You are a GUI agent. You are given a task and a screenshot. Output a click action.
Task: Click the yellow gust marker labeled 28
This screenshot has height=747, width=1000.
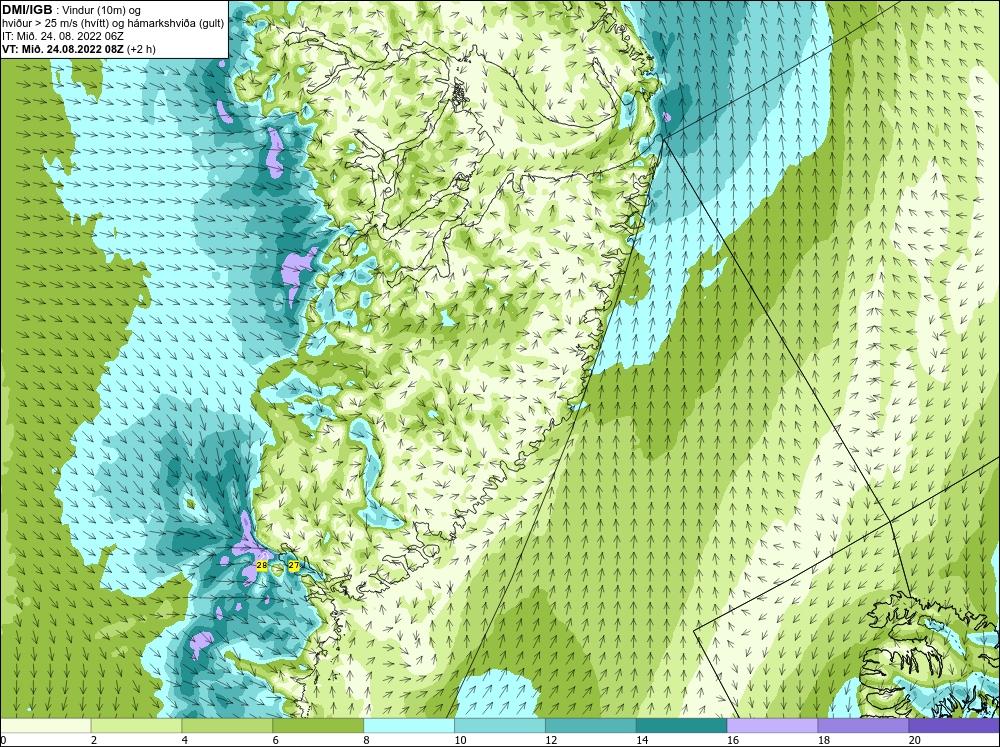point(261,565)
